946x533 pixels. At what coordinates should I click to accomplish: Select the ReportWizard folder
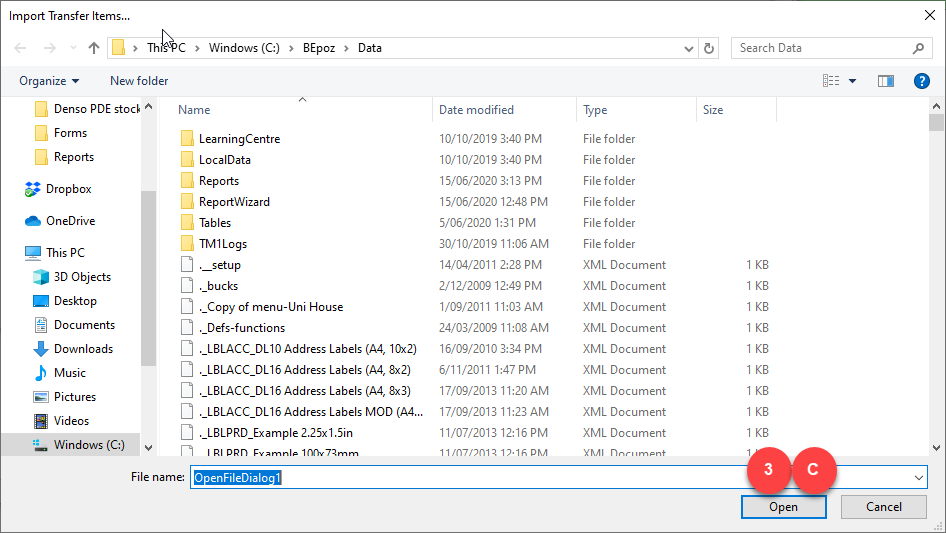coord(234,202)
